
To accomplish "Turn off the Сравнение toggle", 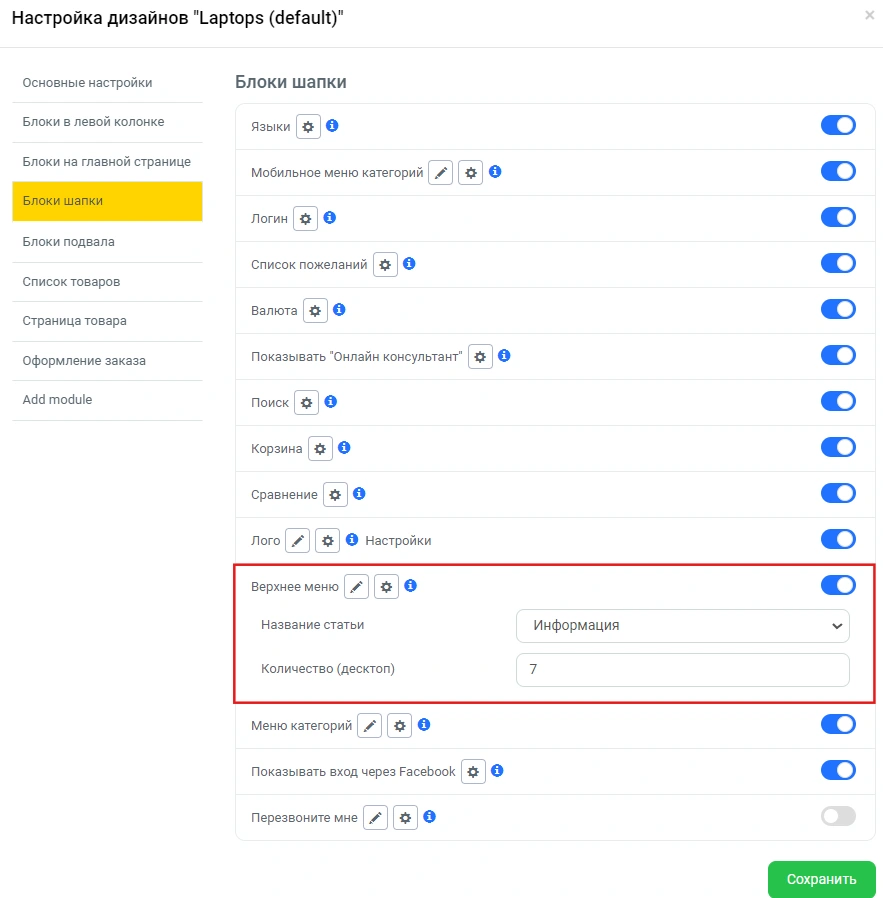I will (x=838, y=493).
